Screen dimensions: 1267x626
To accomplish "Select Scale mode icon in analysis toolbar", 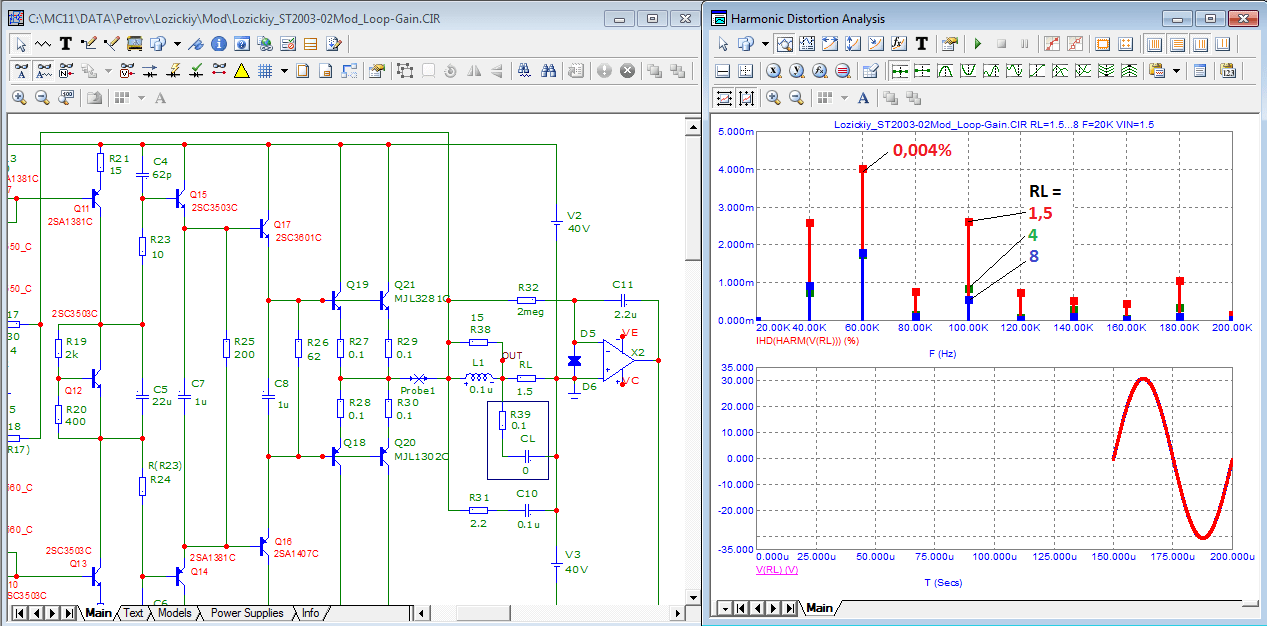I will (785, 44).
